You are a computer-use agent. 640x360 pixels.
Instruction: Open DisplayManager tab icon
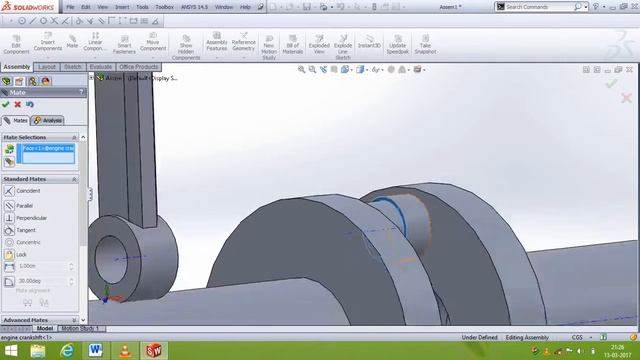[x=45, y=81]
